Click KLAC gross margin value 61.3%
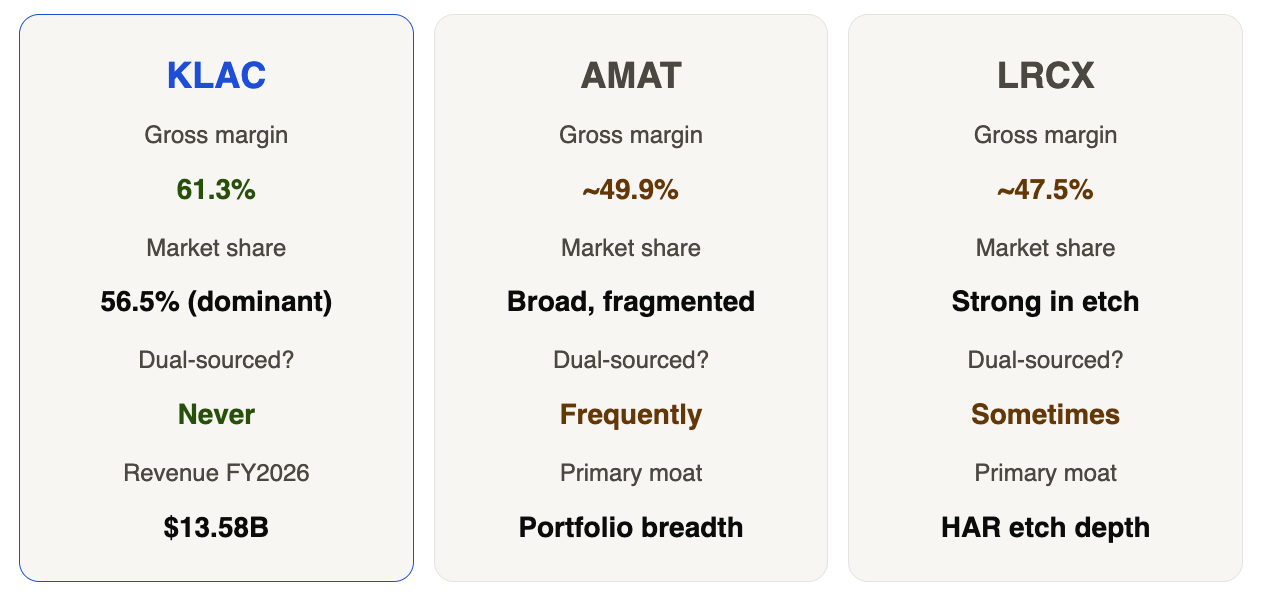1276x604 pixels. [x=216, y=190]
